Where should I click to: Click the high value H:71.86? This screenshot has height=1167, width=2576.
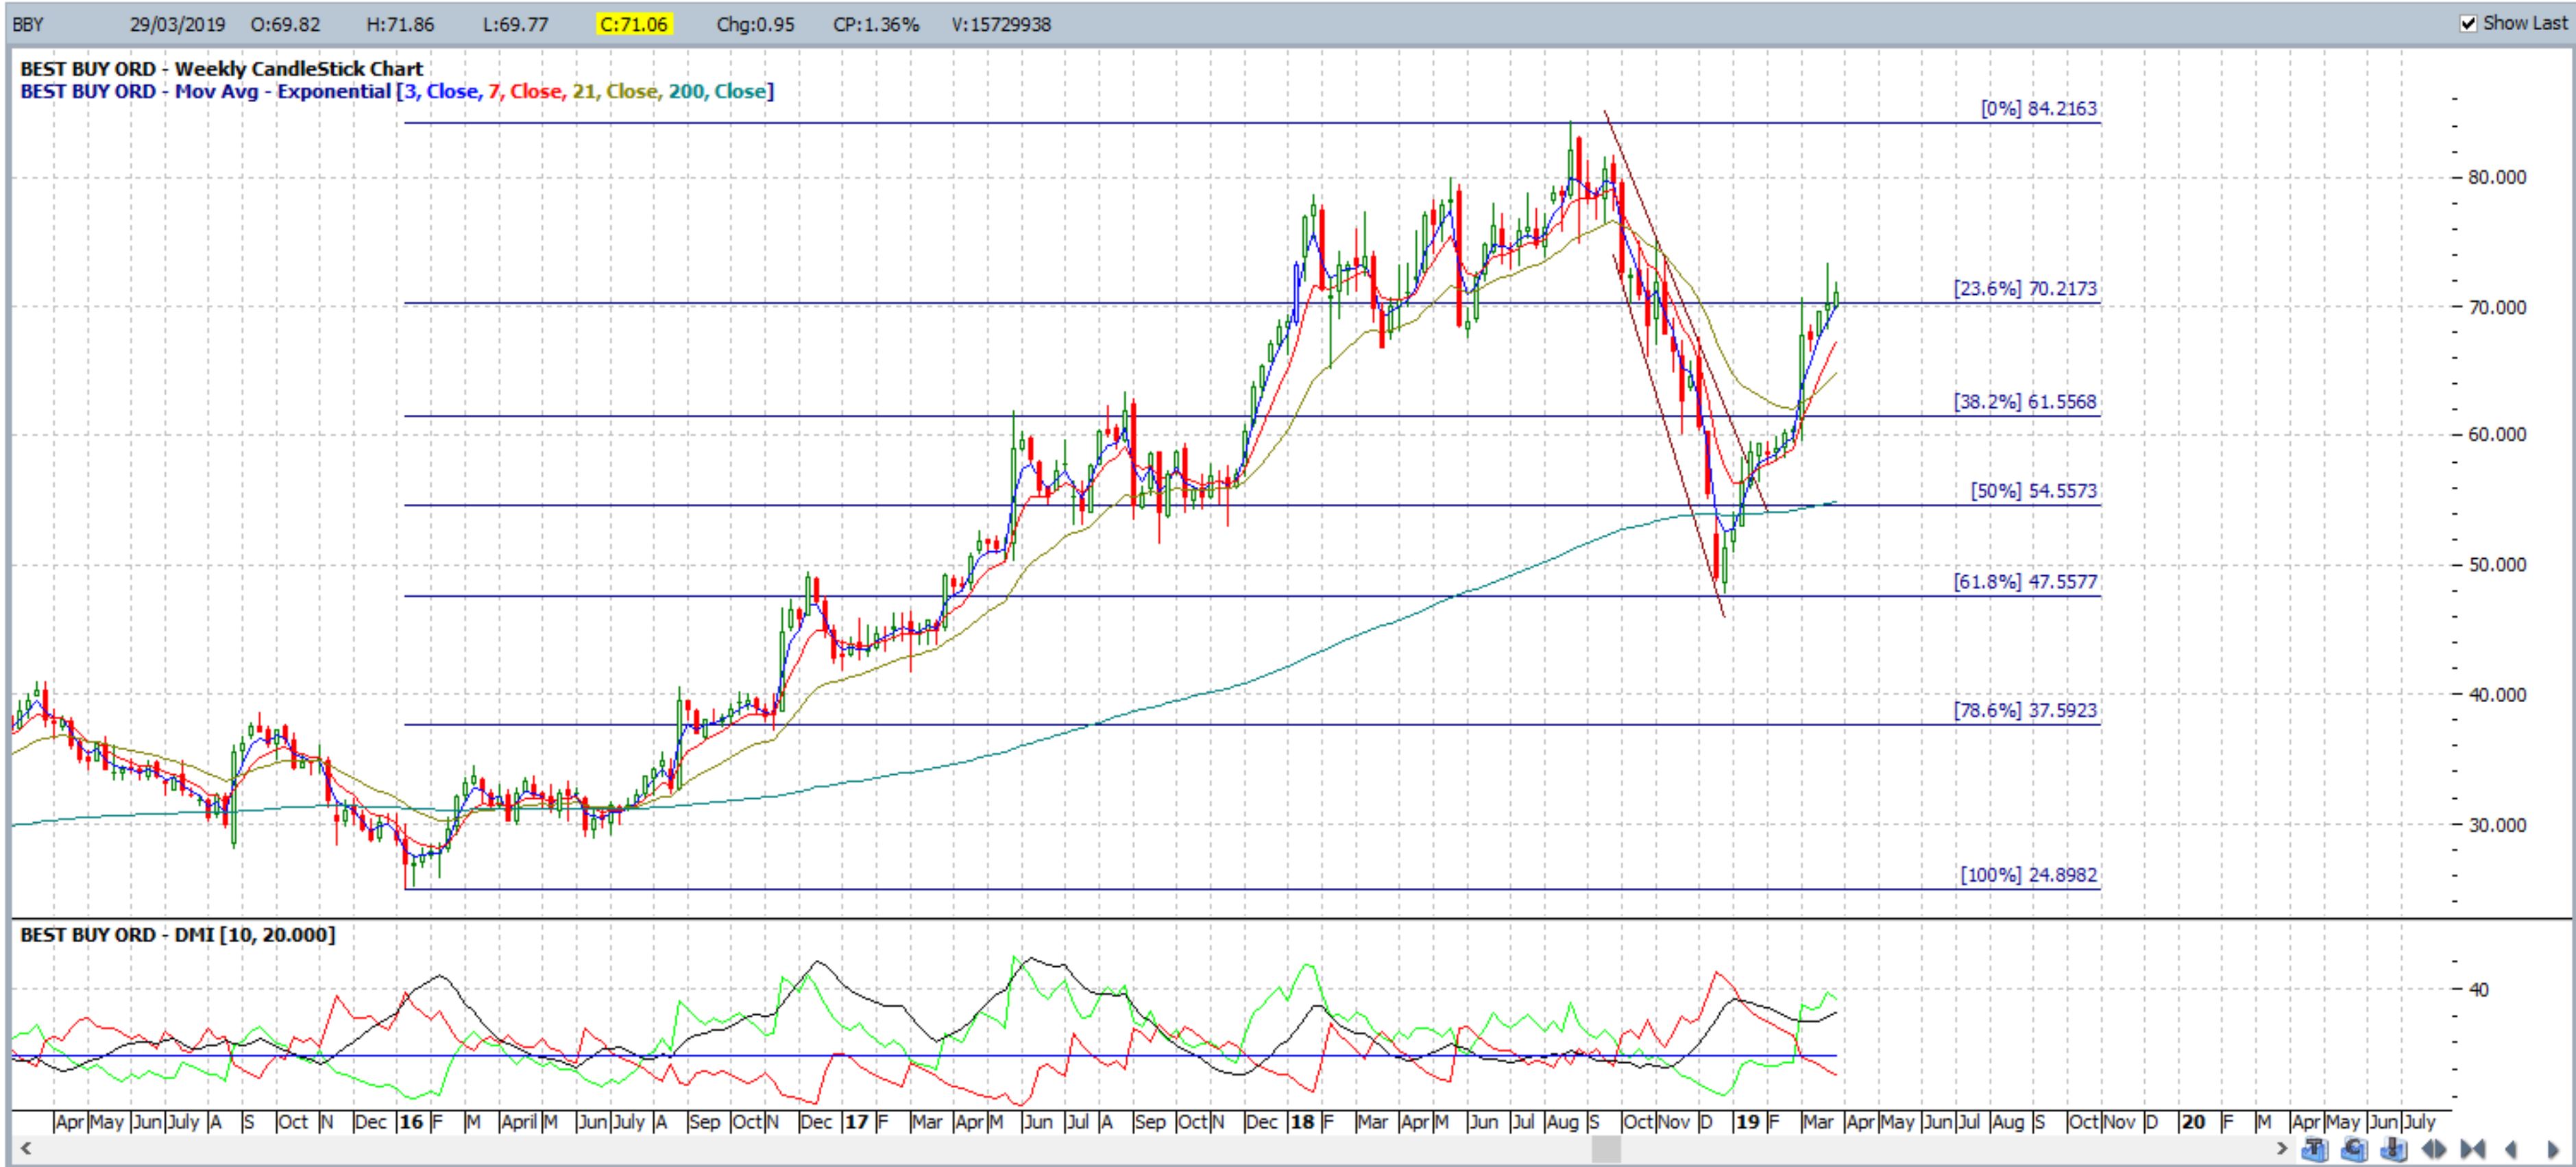click(x=400, y=24)
